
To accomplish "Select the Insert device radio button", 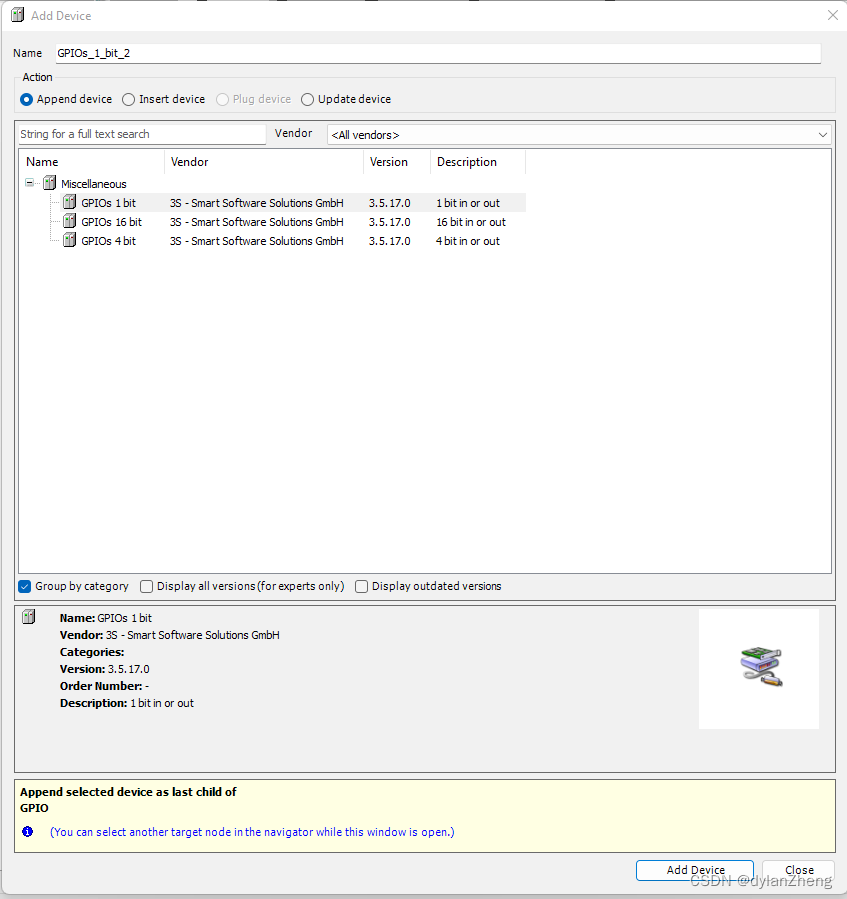I will (128, 99).
